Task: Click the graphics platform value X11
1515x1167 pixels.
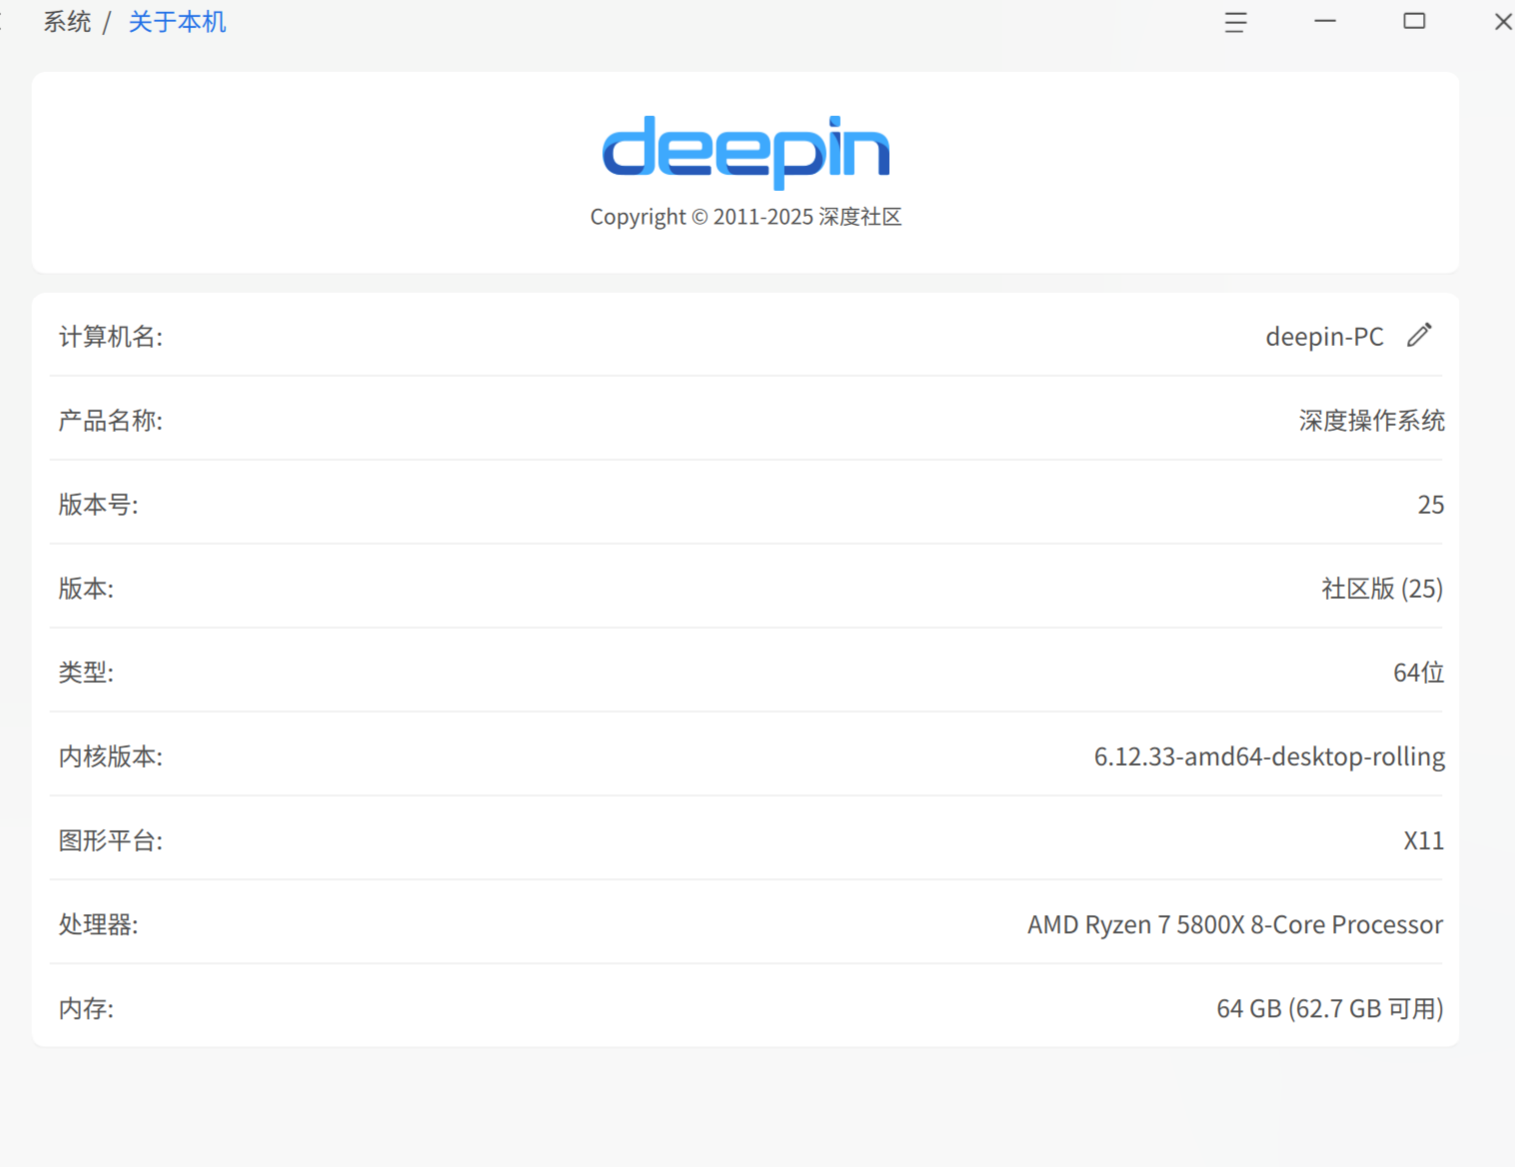Action: 1423,841
